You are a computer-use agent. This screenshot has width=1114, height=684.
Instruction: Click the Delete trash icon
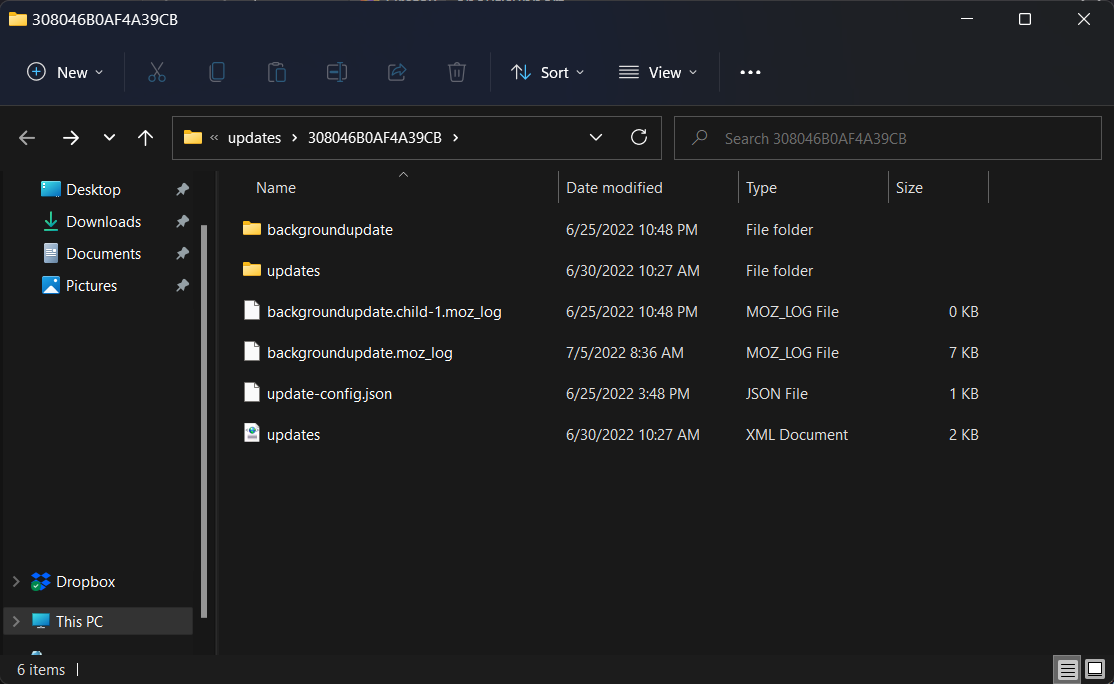coord(457,72)
